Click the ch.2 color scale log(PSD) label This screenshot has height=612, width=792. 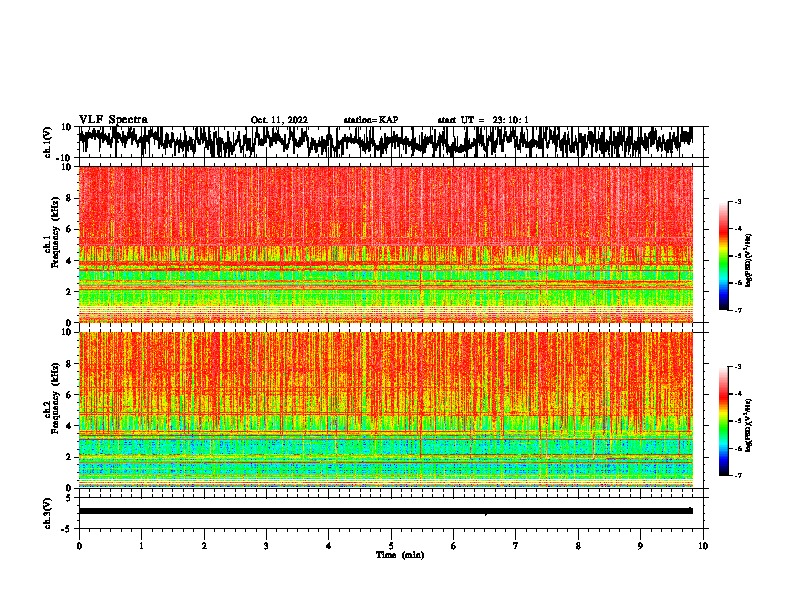[749, 425]
